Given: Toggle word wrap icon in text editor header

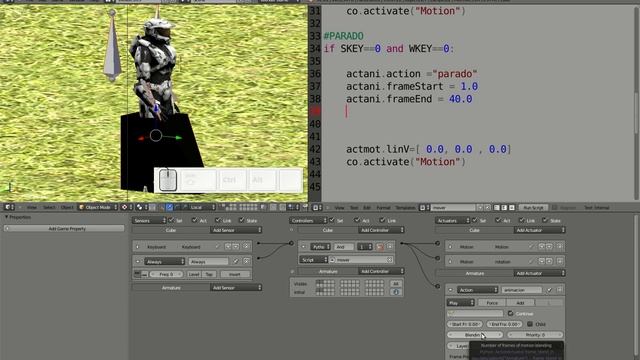Looking at the screenshot, I should [504, 207].
